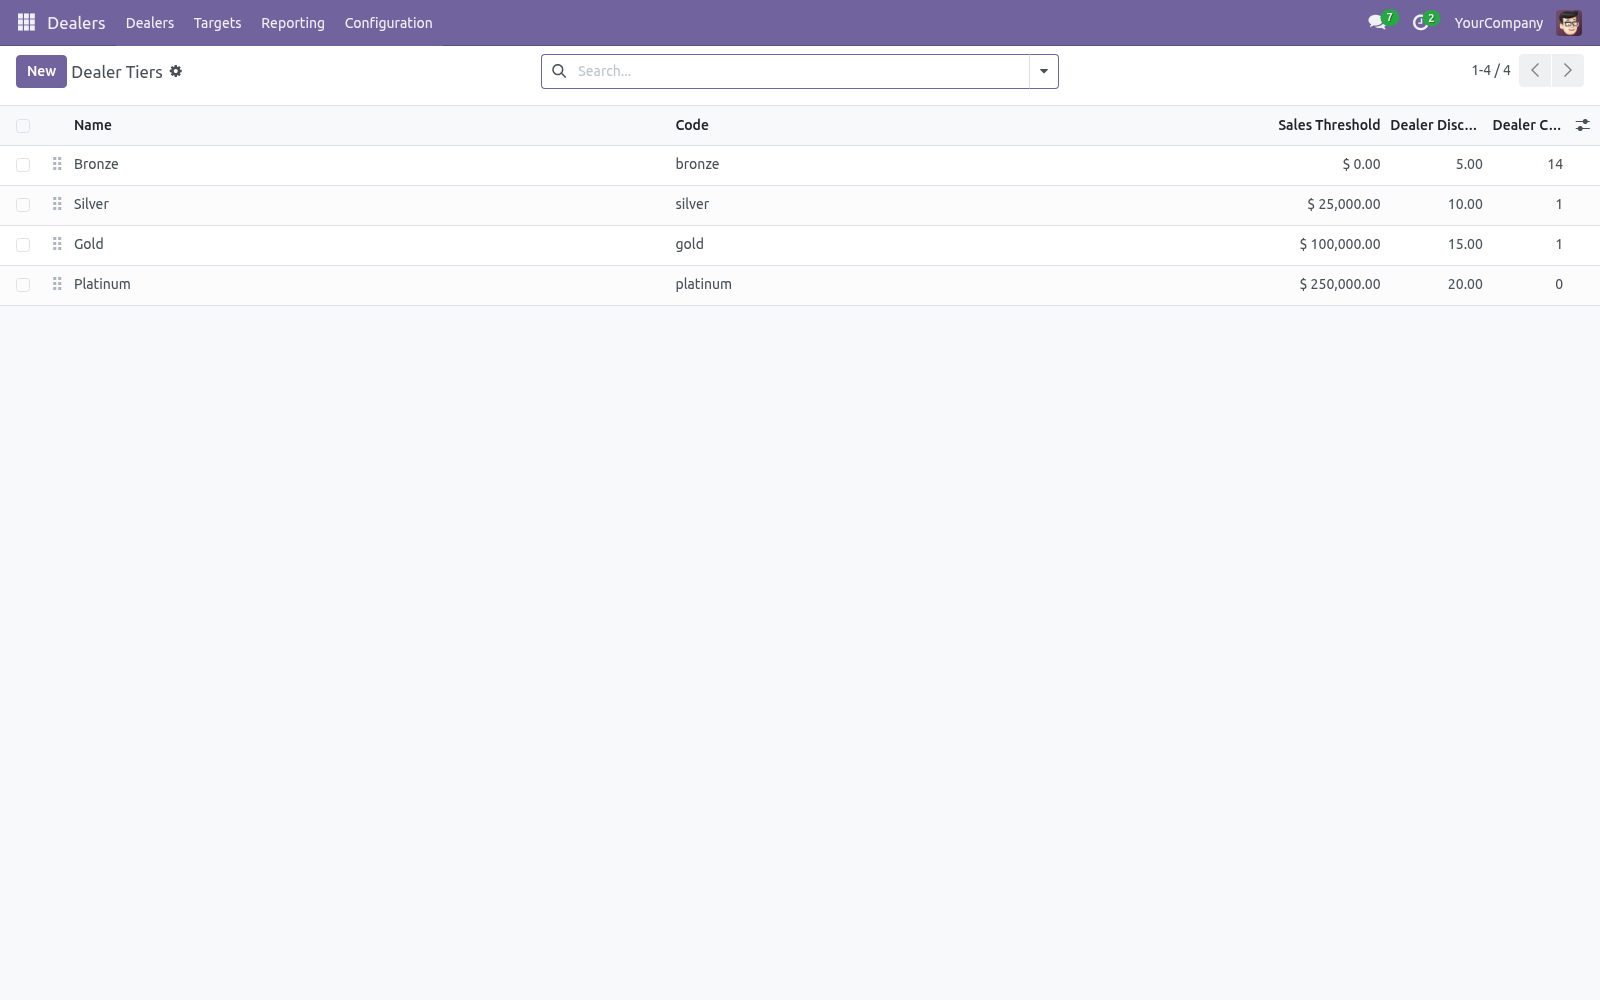Click the $ 25,000.00 threshold value
The height and width of the screenshot is (1000, 1600).
point(1343,204)
